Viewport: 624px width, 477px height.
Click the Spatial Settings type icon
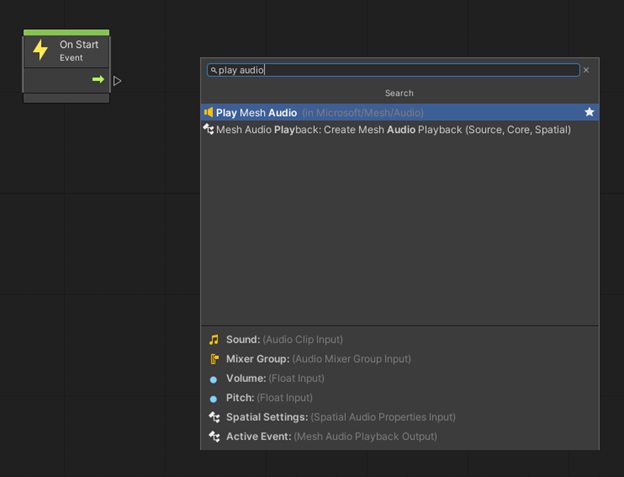(214, 417)
